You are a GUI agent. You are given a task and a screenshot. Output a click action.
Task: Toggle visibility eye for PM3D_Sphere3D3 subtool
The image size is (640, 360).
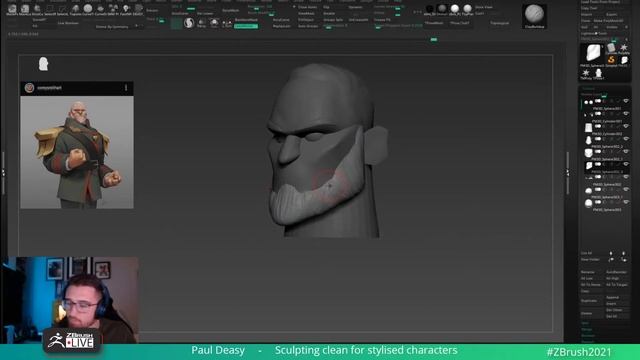[626, 202]
